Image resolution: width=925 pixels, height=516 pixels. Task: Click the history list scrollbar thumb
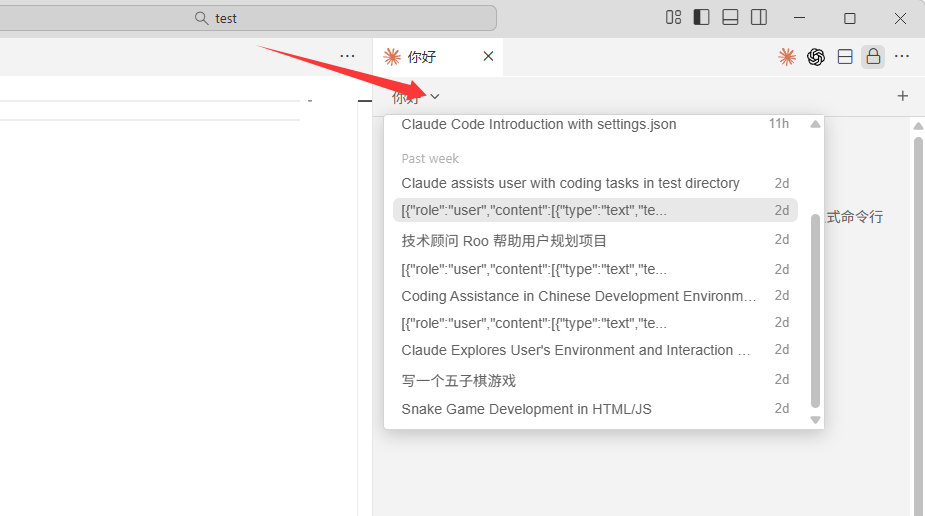click(815, 311)
